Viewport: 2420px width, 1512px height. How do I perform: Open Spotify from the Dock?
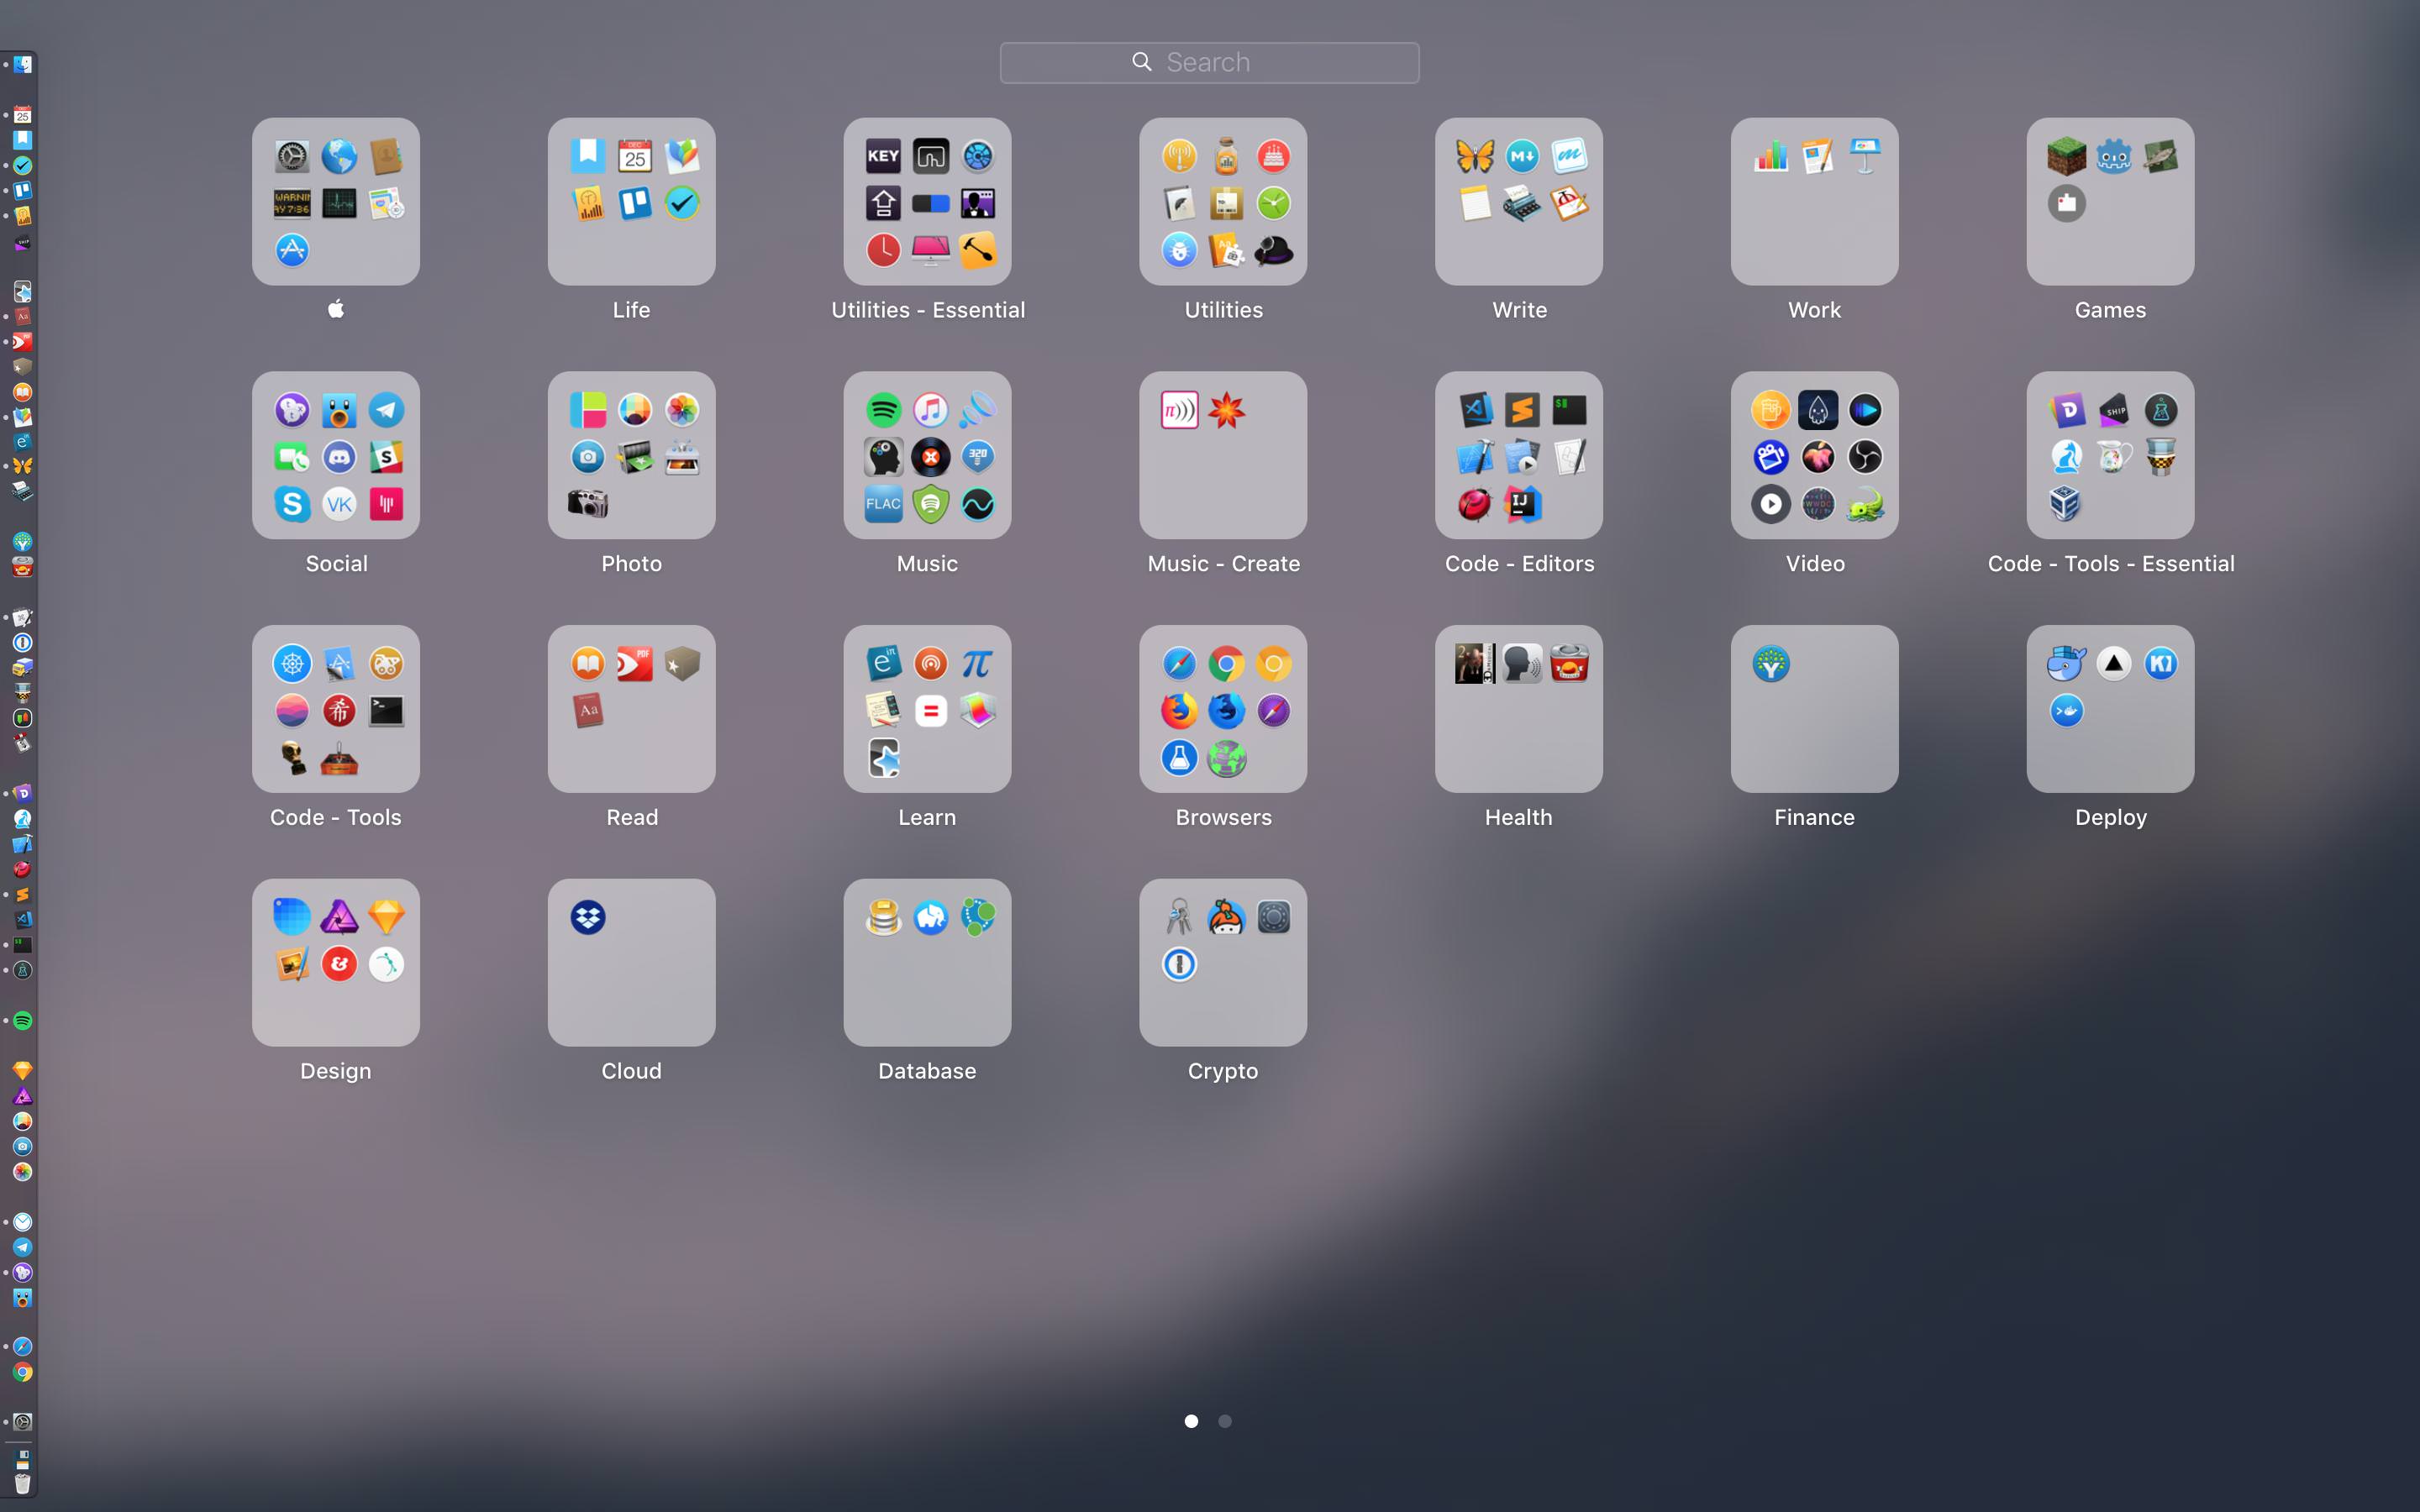click(x=22, y=1021)
